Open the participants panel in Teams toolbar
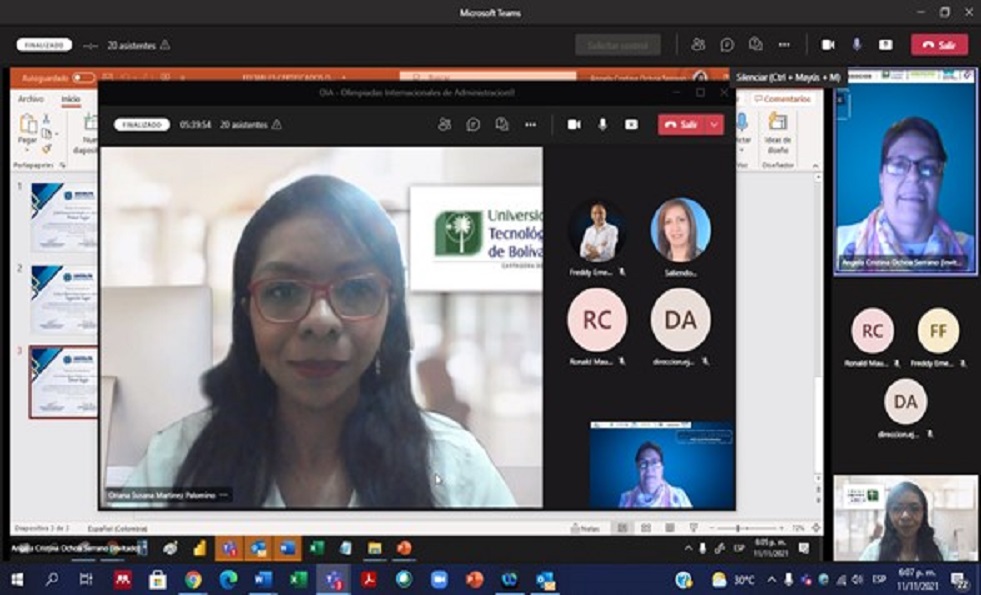This screenshot has width=981, height=595. [698, 45]
